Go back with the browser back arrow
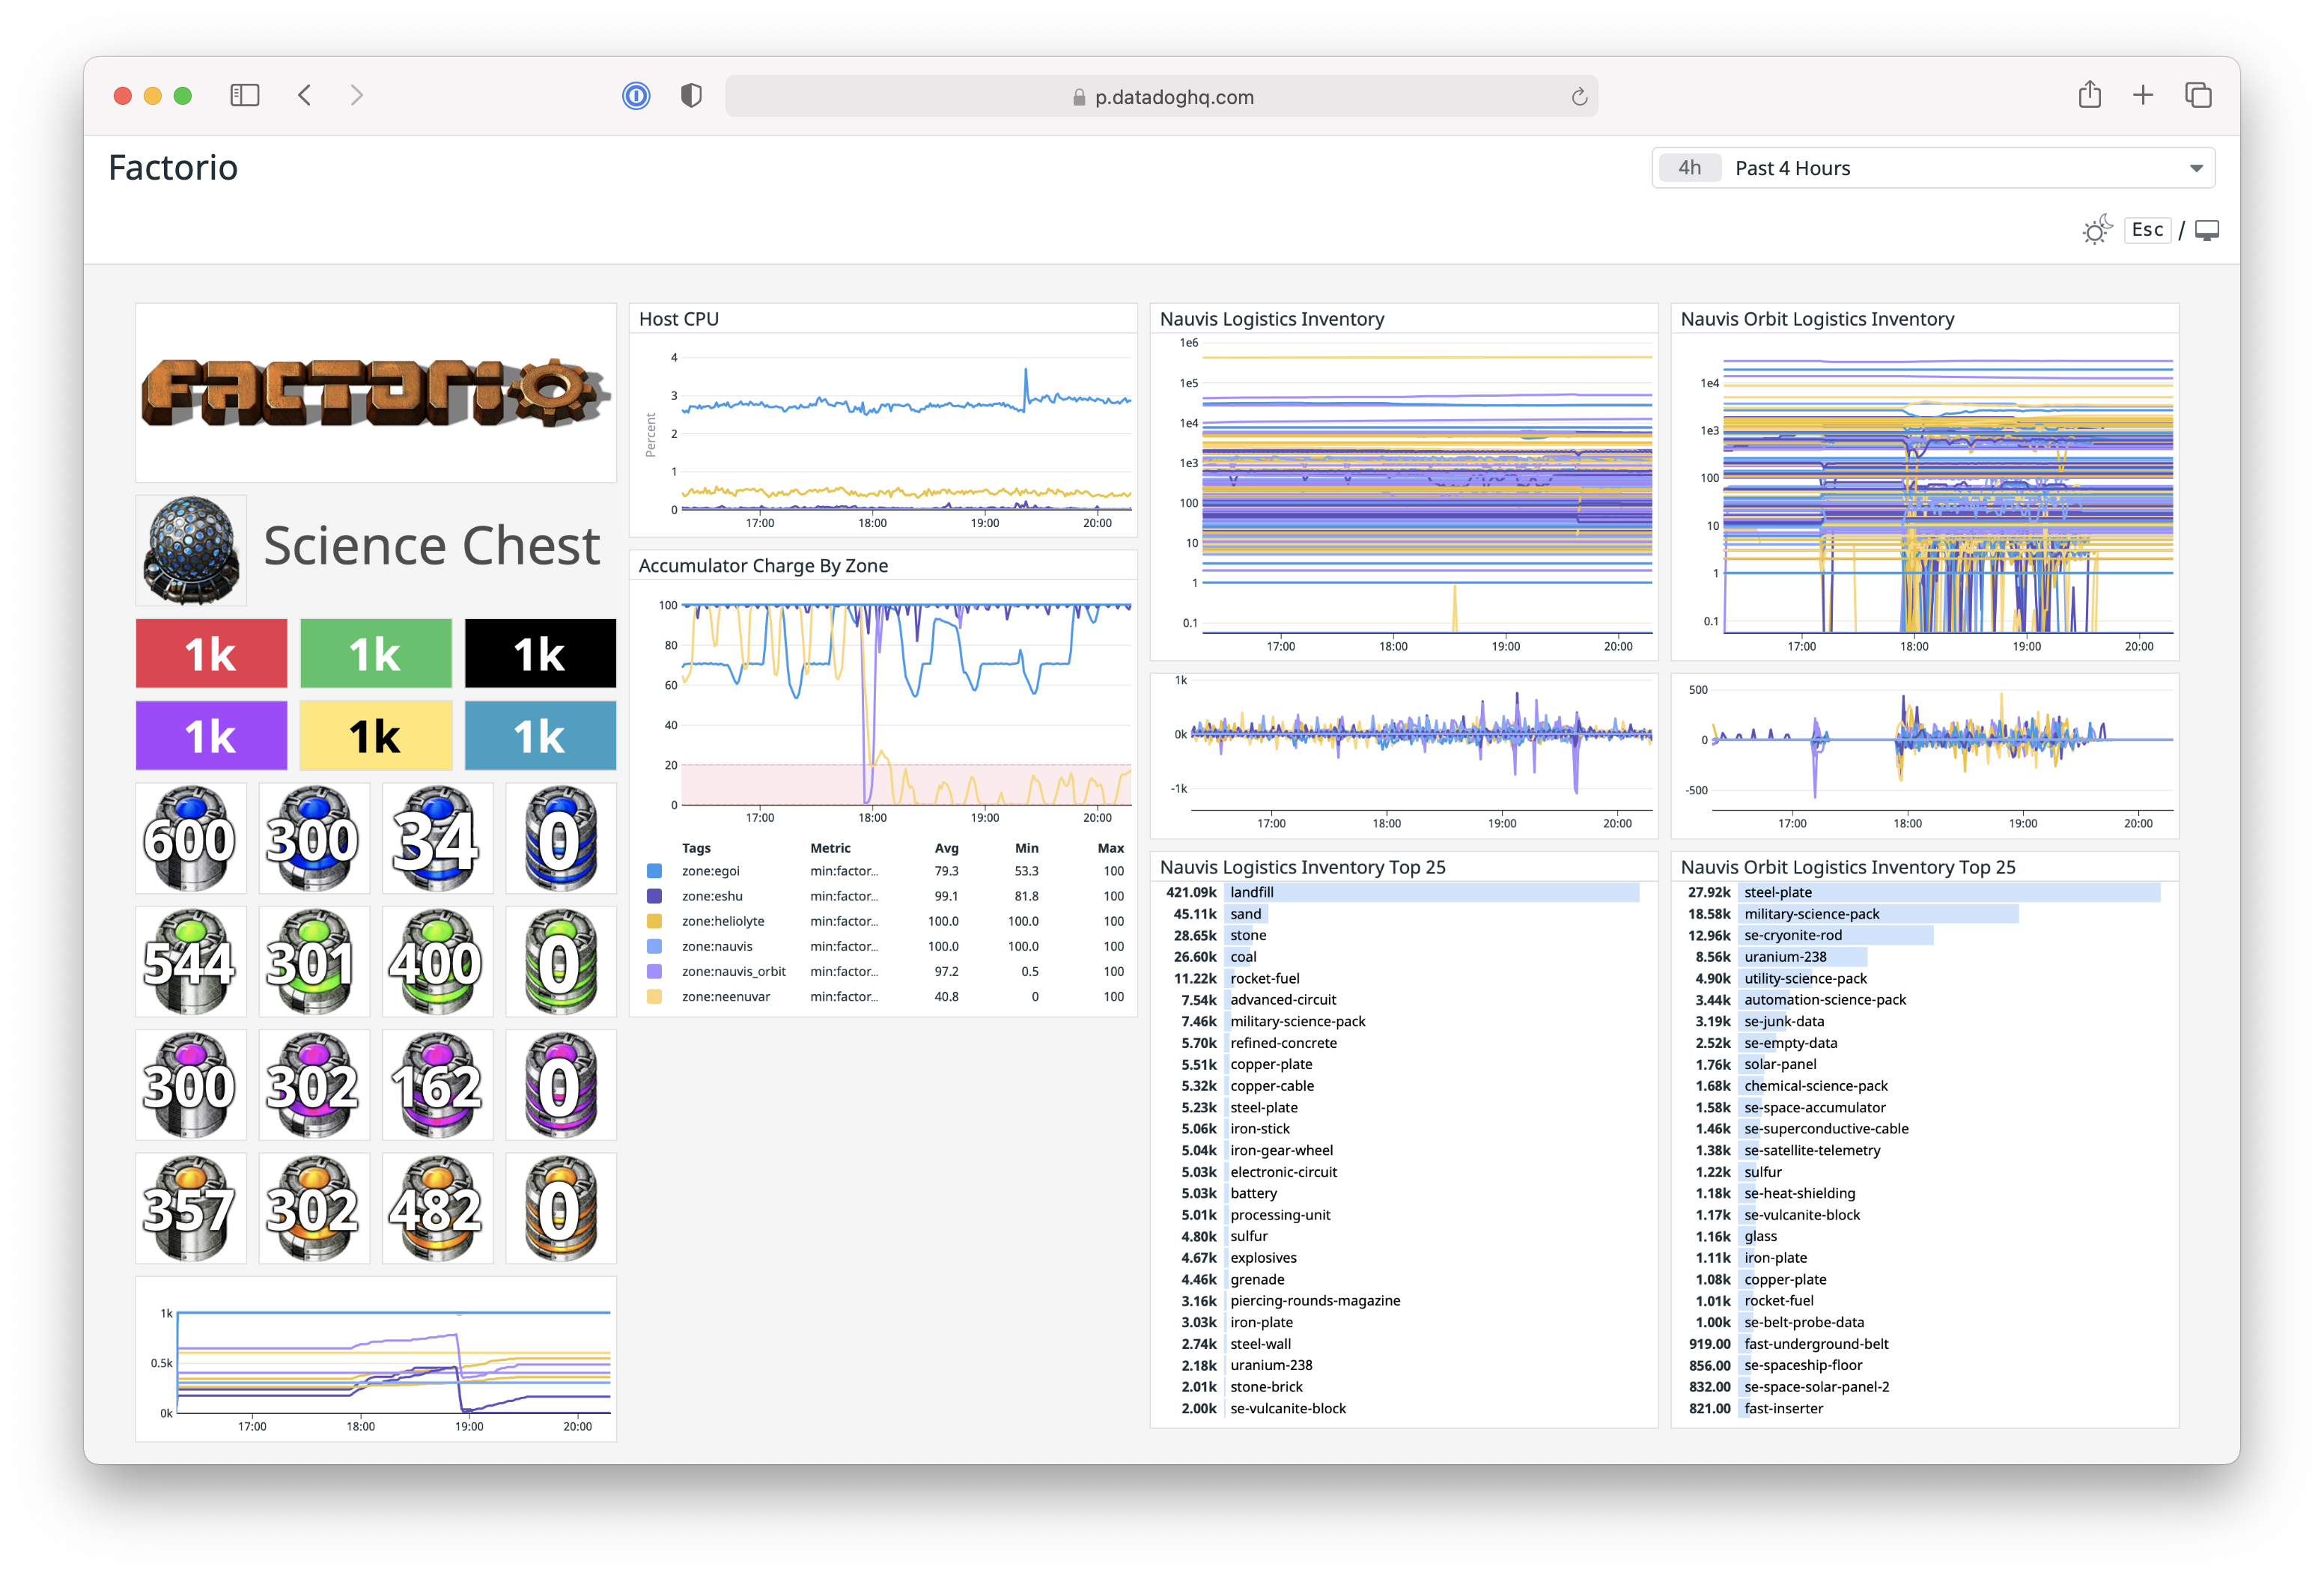Viewport: 2324px width, 1575px height. pyautogui.click(x=305, y=96)
